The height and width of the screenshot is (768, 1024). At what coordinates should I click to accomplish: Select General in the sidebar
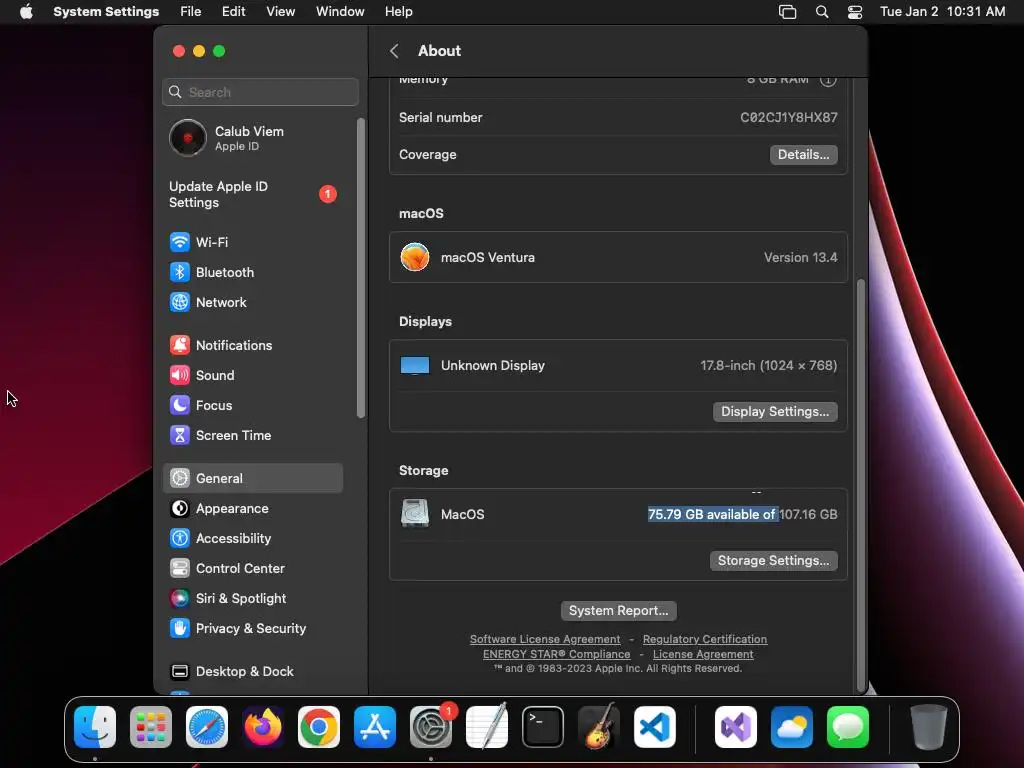click(x=253, y=478)
